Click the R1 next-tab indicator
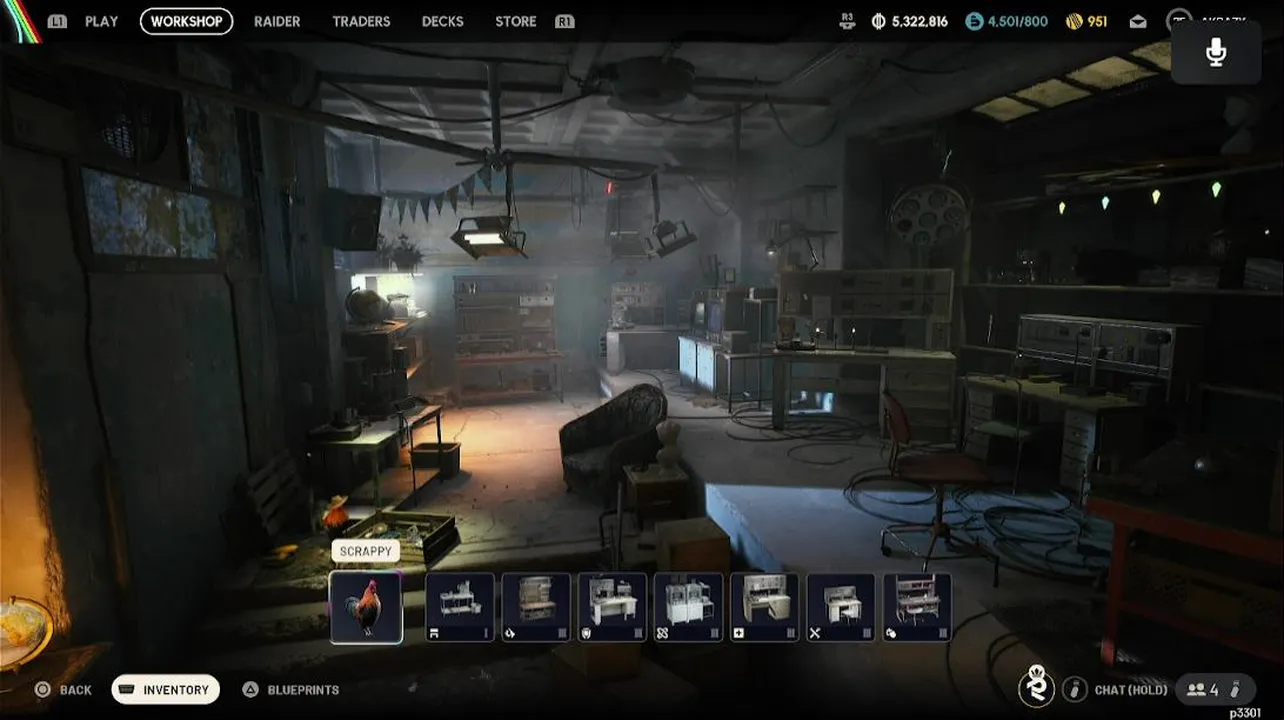The image size is (1284, 720). [x=565, y=21]
